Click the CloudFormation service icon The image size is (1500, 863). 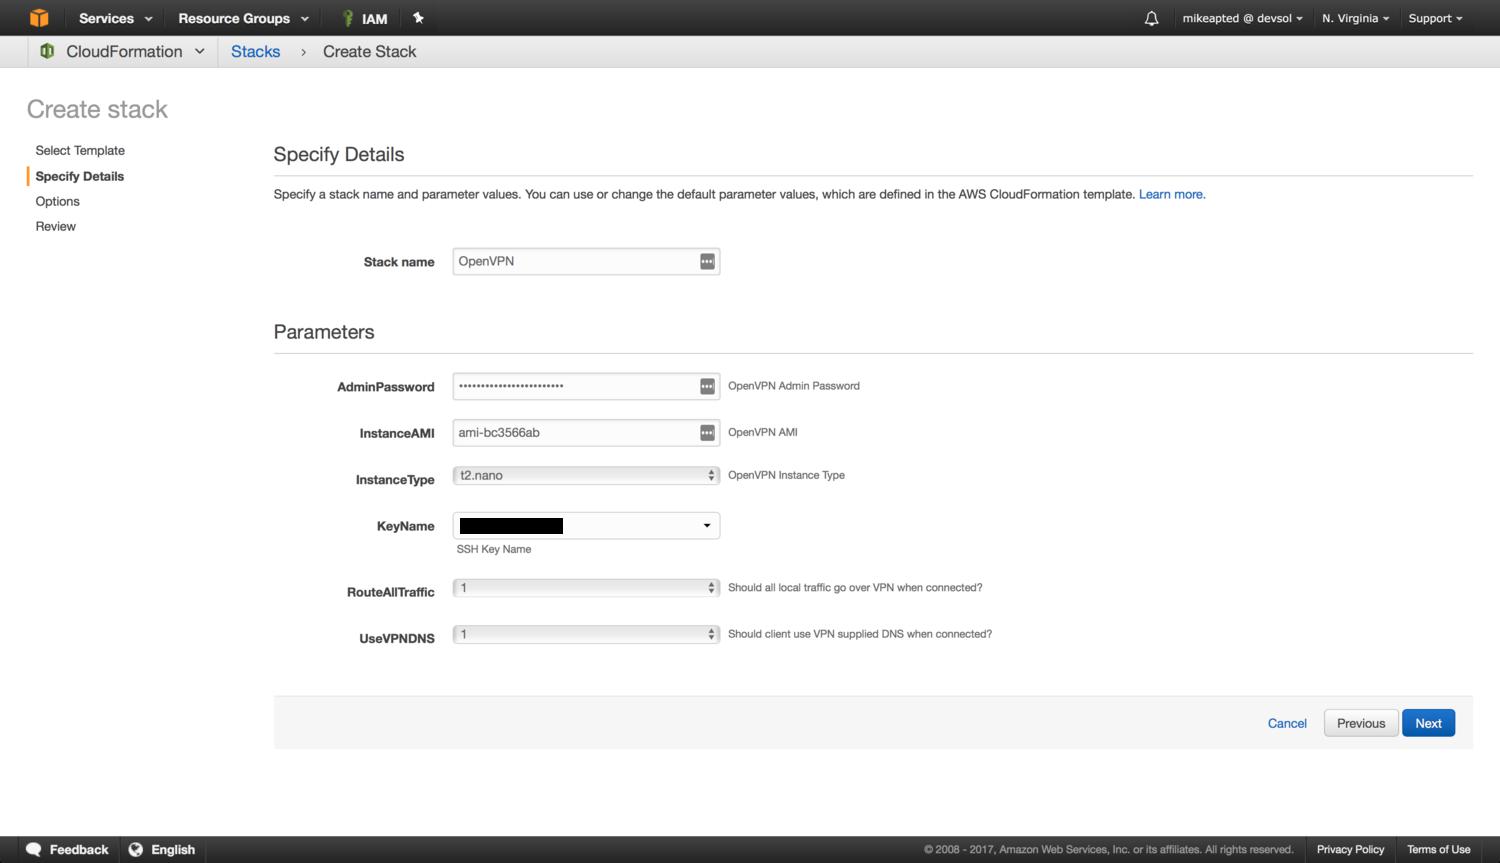click(47, 51)
